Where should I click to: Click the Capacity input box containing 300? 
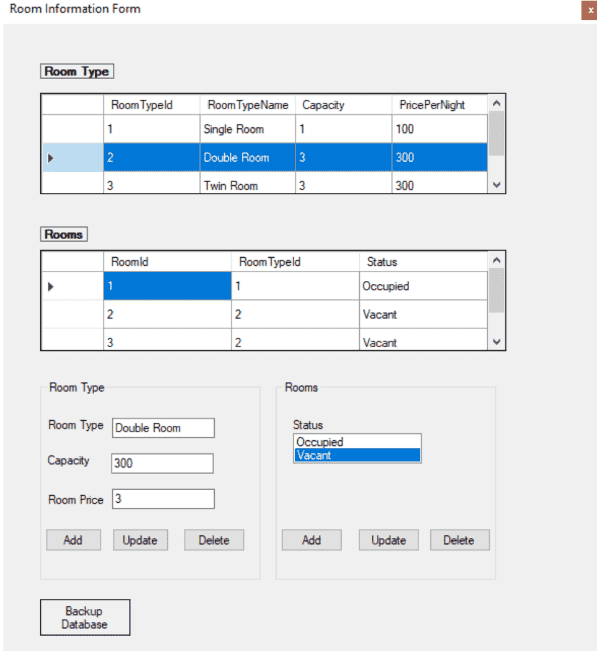(162, 464)
